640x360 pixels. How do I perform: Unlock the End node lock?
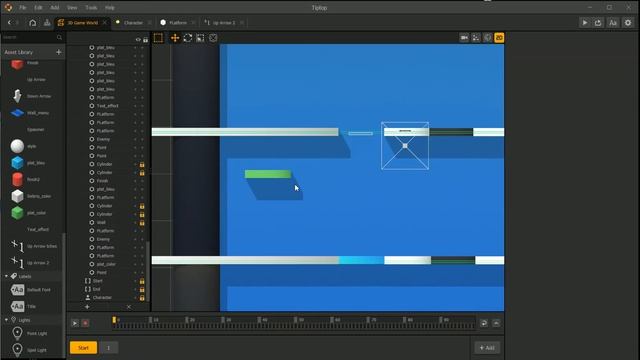[142, 289]
